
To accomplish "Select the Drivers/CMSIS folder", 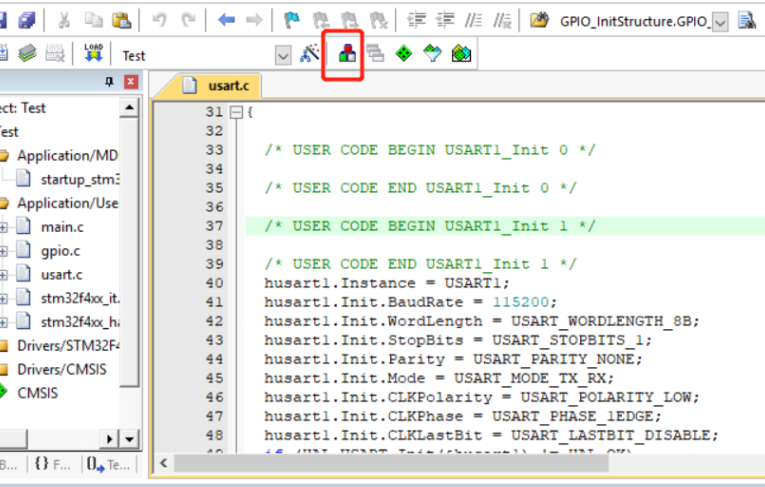I will pos(61,369).
